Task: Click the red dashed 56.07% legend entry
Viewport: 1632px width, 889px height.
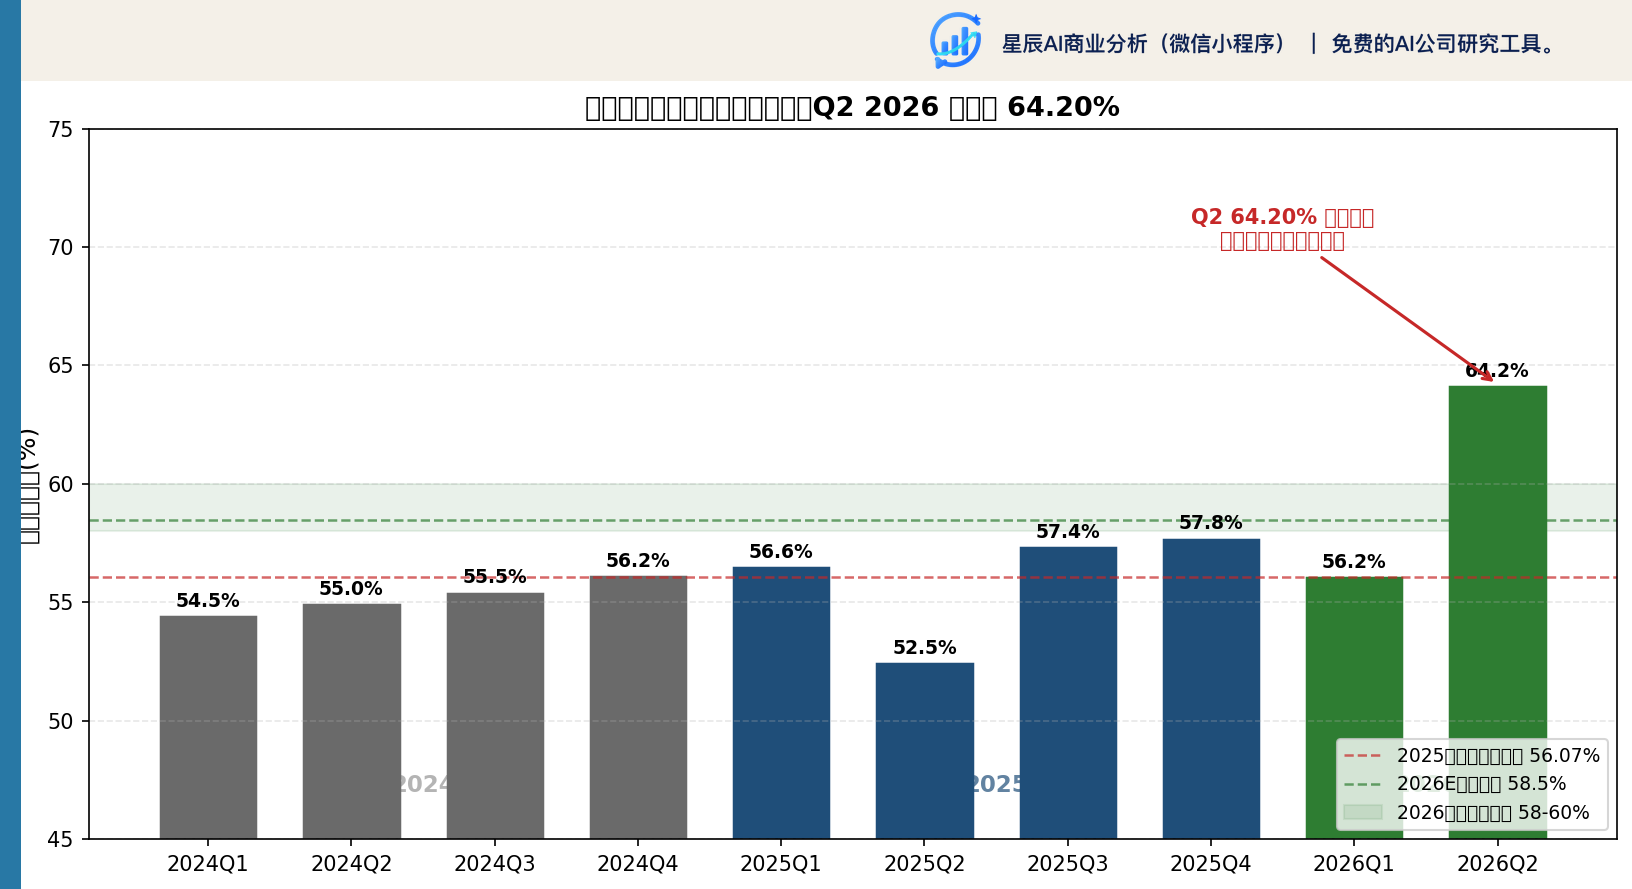Action: pos(1472,756)
